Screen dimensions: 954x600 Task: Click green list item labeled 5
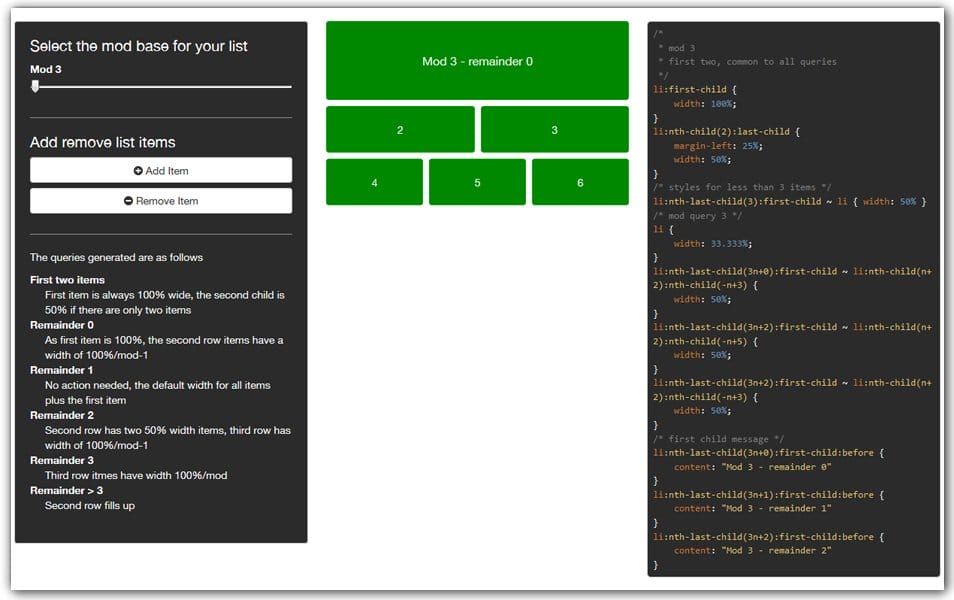click(x=477, y=181)
